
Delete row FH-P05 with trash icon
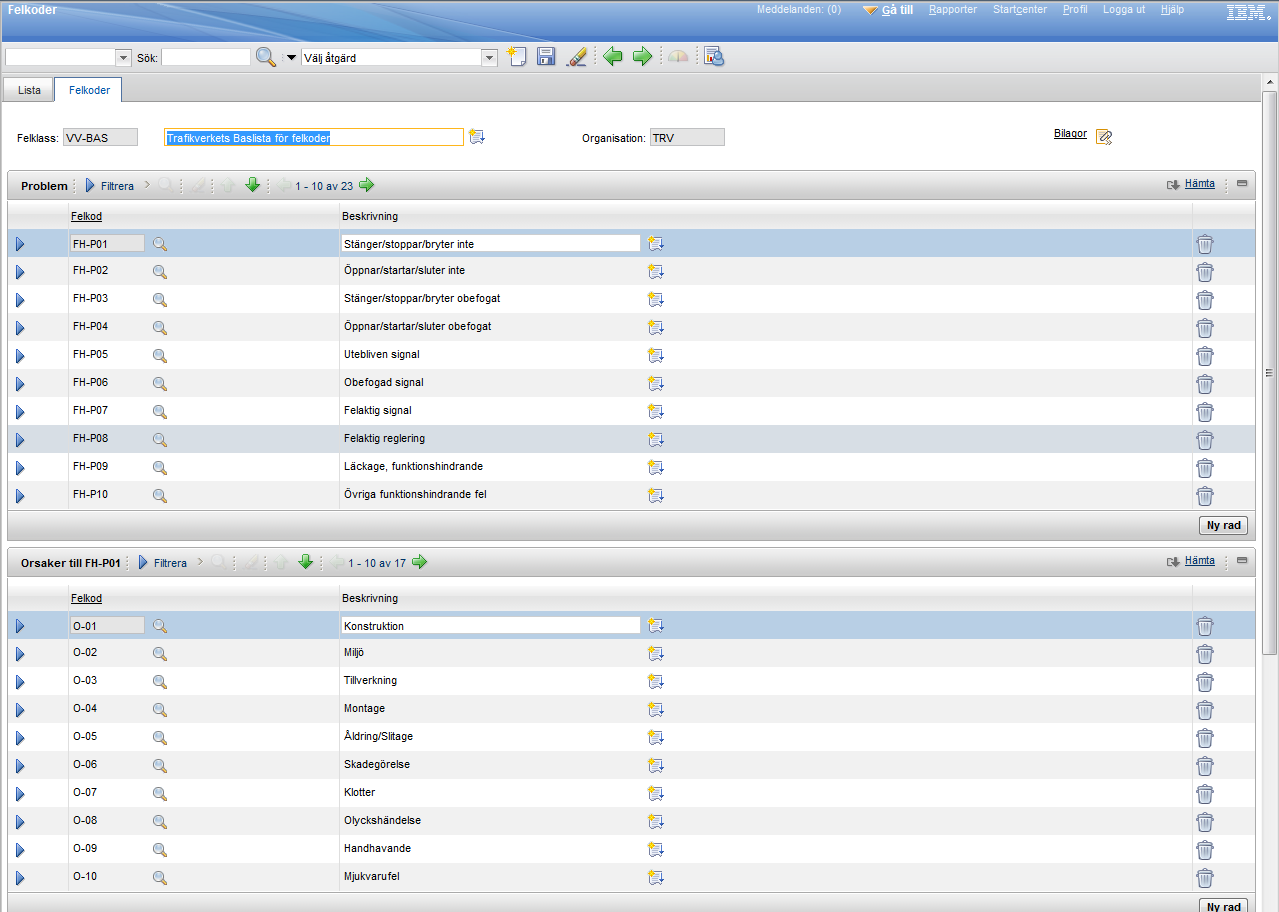1205,355
